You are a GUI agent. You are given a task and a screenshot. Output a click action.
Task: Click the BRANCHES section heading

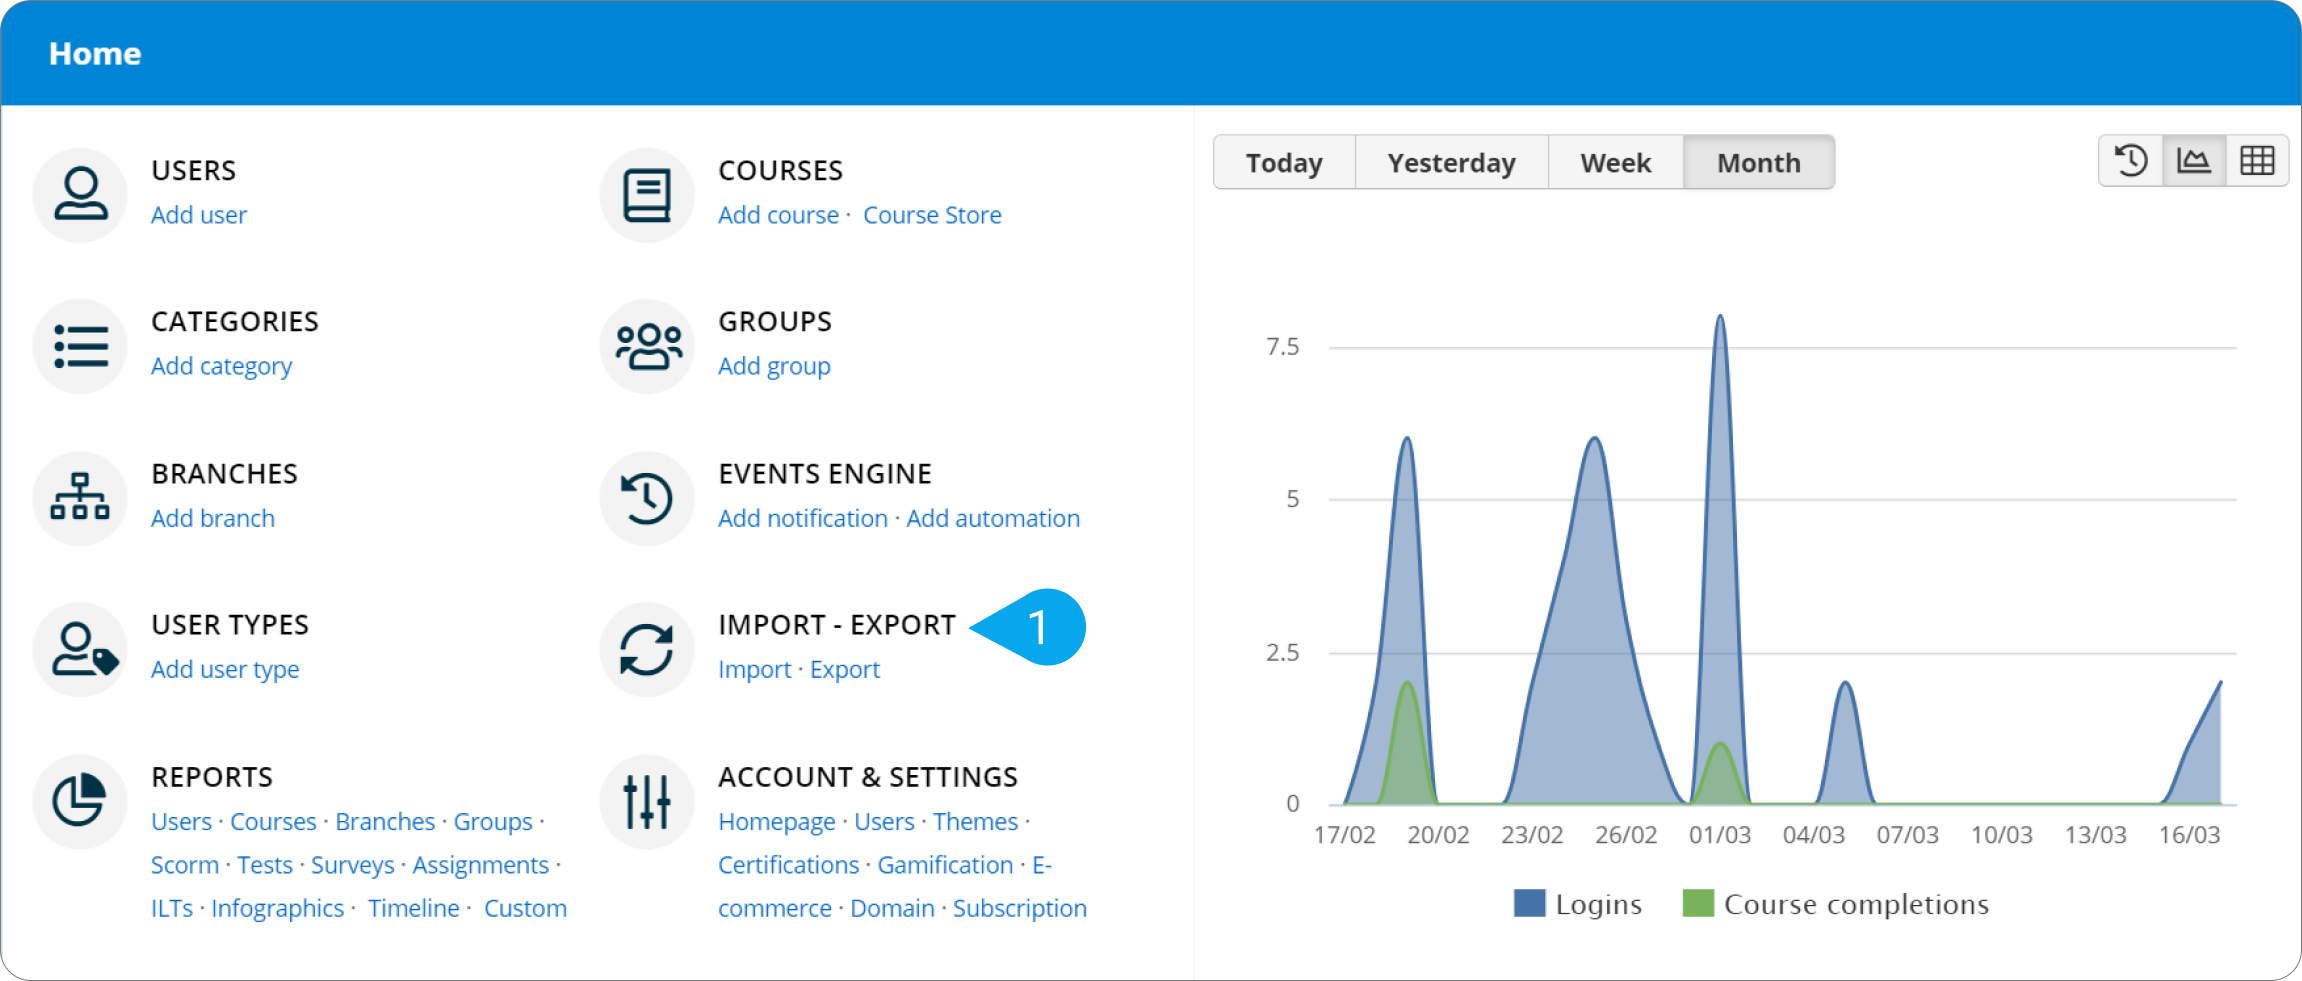click(225, 474)
